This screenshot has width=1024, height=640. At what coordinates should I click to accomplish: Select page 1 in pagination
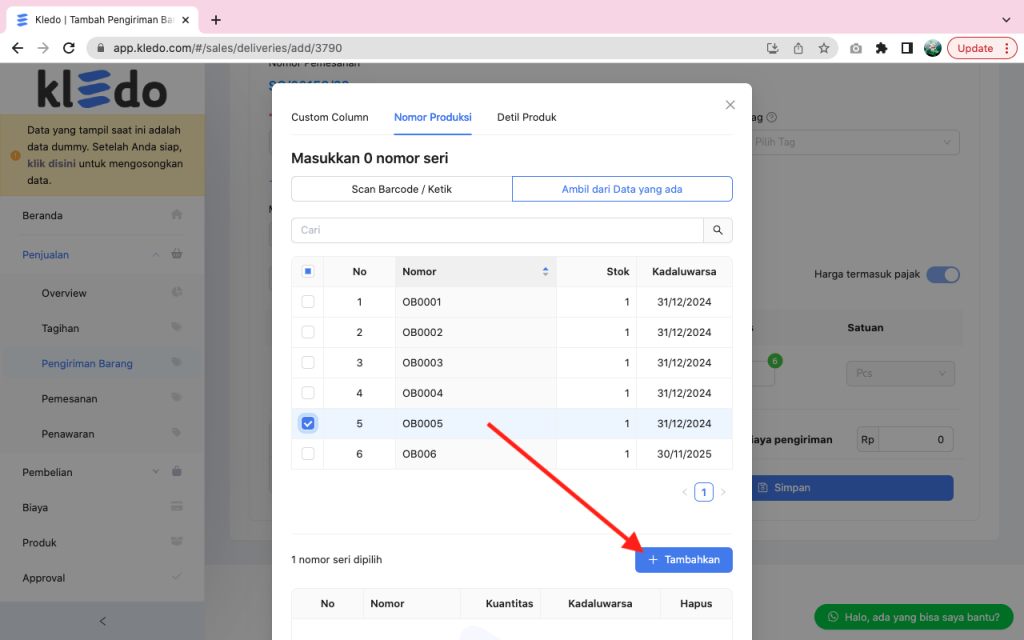point(703,492)
